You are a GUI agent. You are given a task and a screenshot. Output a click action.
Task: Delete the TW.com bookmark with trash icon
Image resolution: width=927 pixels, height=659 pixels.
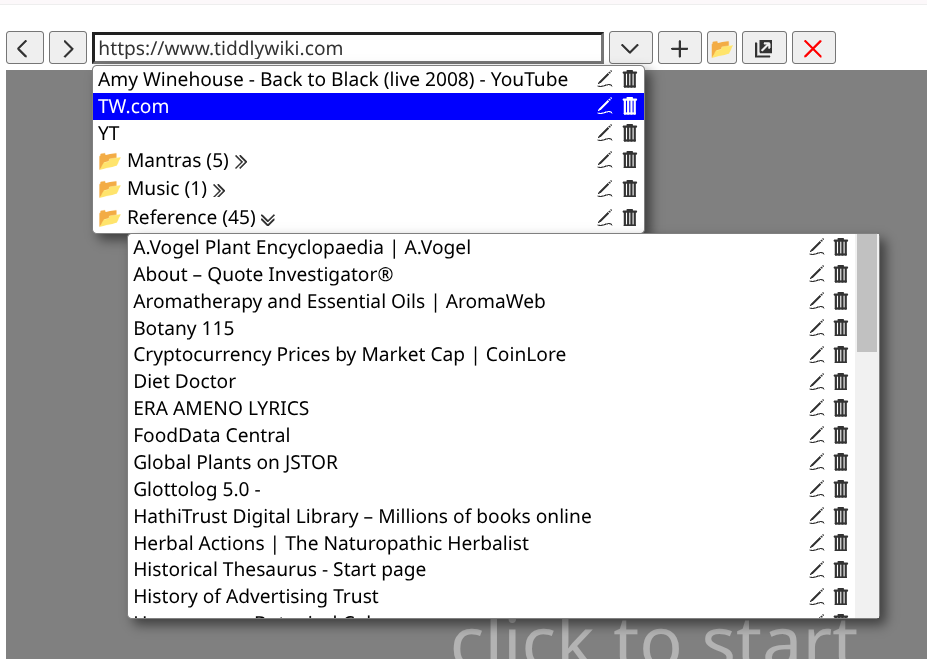pos(630,106)
